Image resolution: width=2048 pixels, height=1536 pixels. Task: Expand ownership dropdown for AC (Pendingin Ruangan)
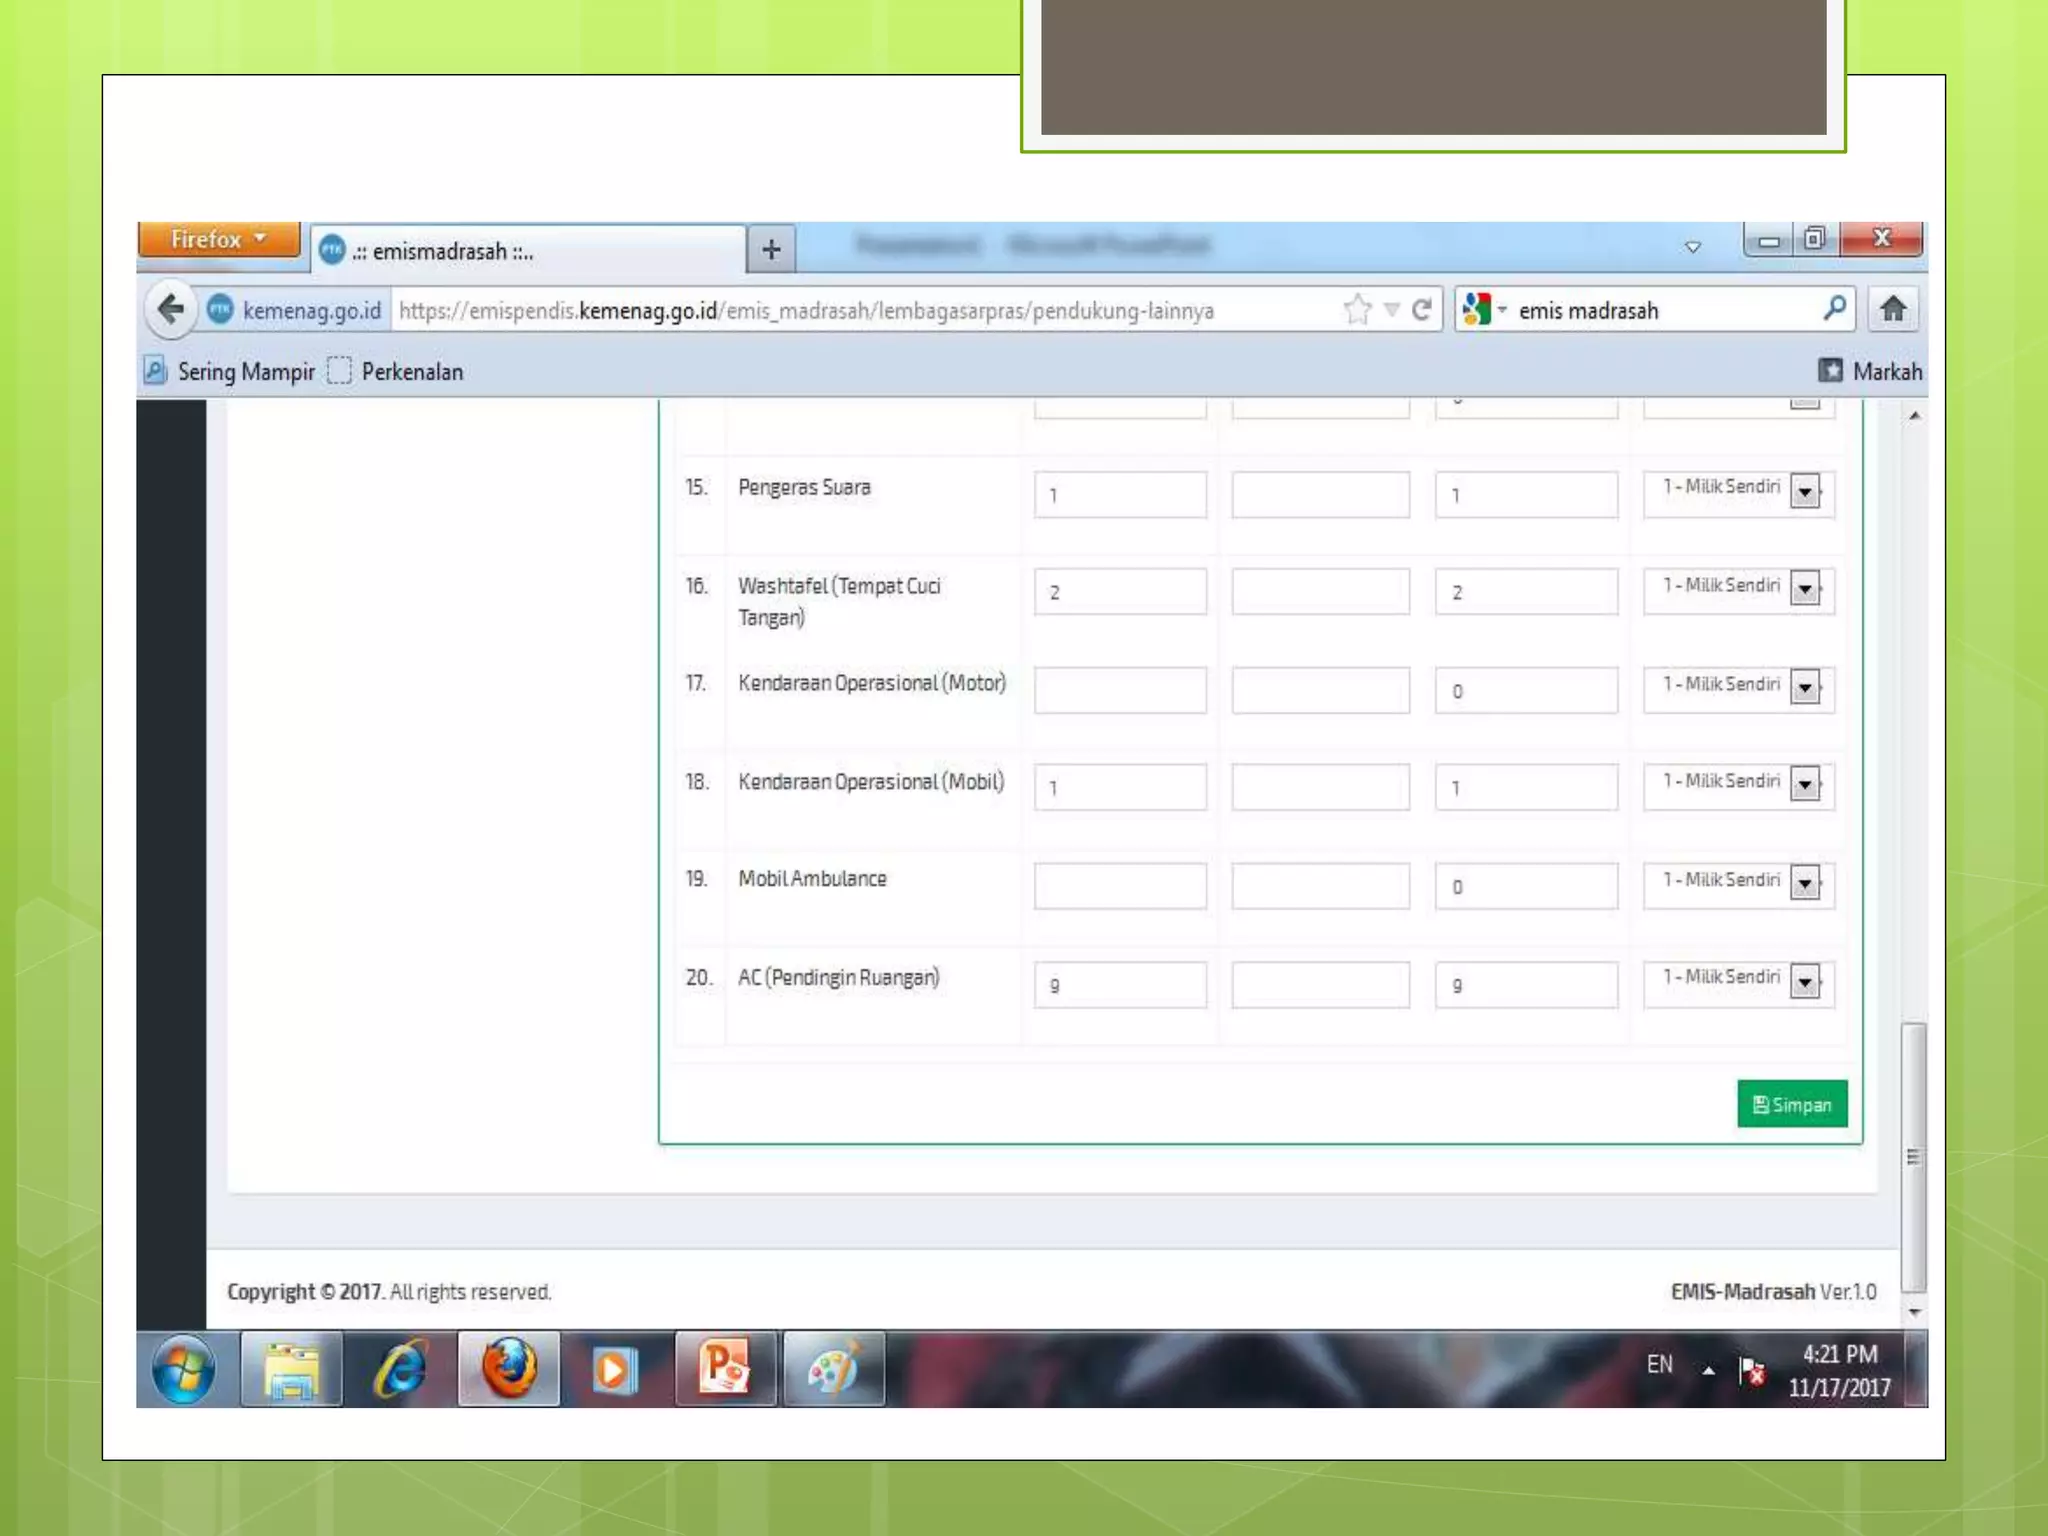point(1805,982)
